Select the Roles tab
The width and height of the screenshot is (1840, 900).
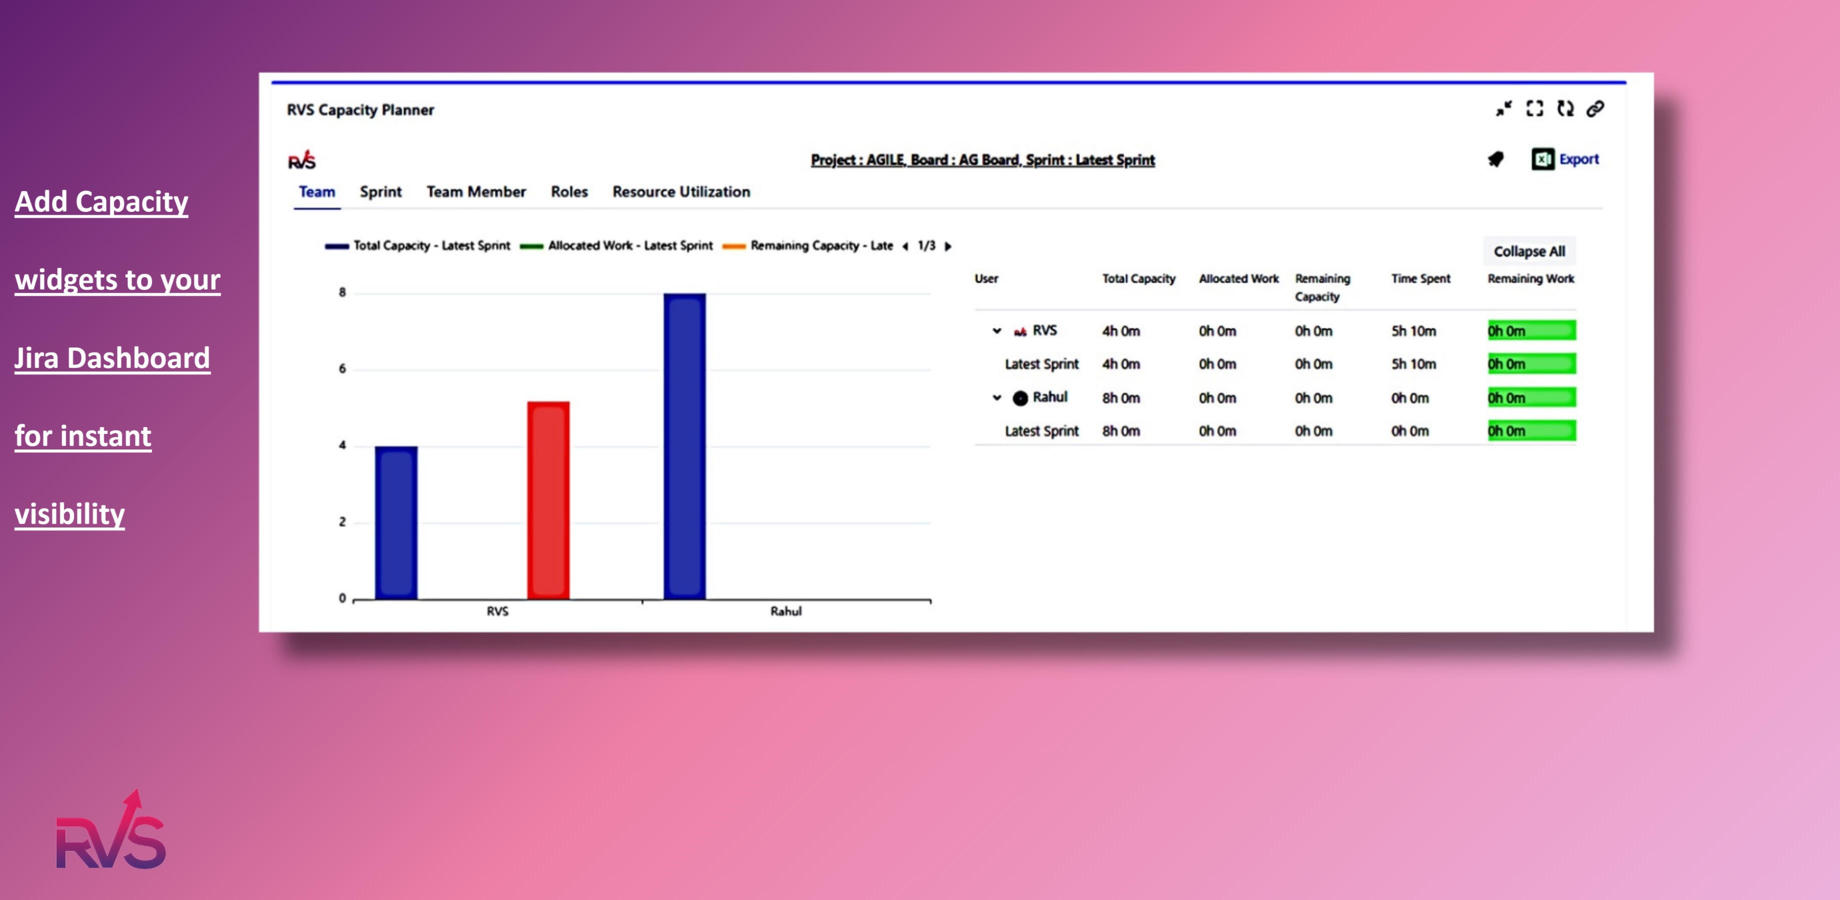(569, 192)
